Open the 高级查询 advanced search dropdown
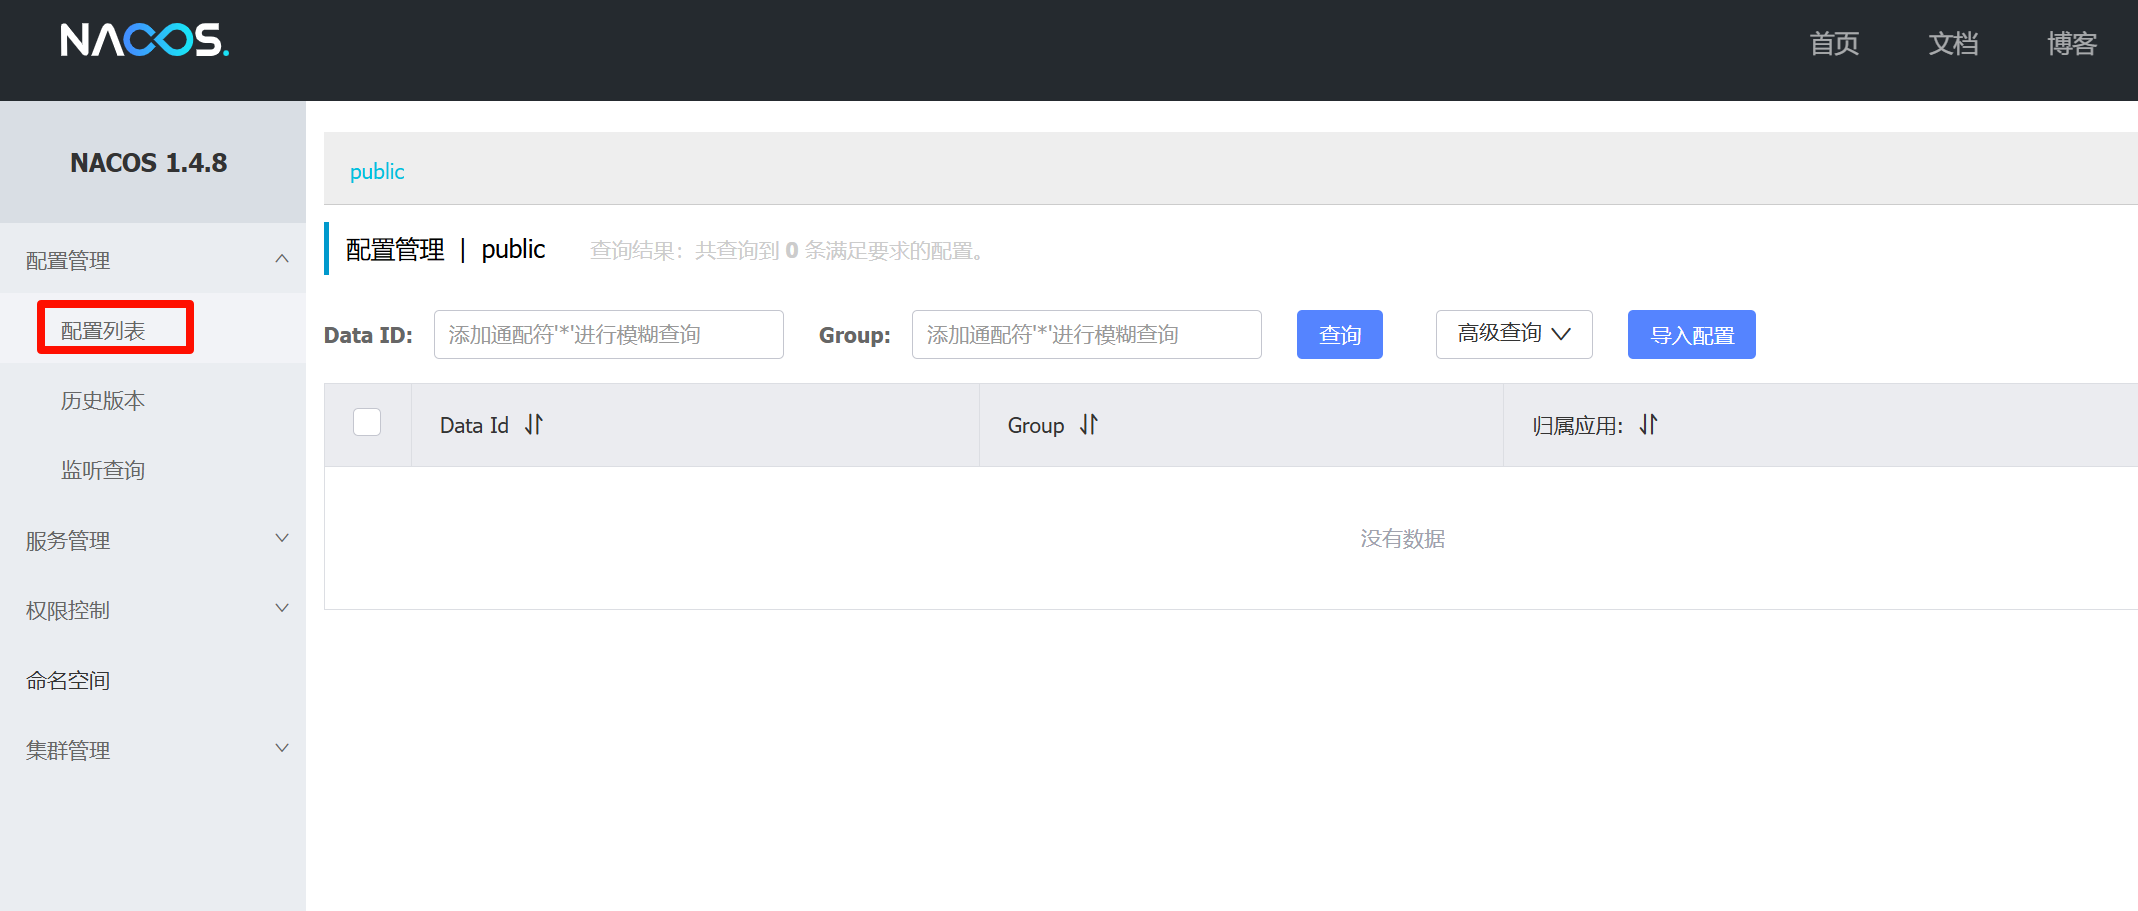Viewport: 2138px width, 911px height. [x=1512, y=334]
